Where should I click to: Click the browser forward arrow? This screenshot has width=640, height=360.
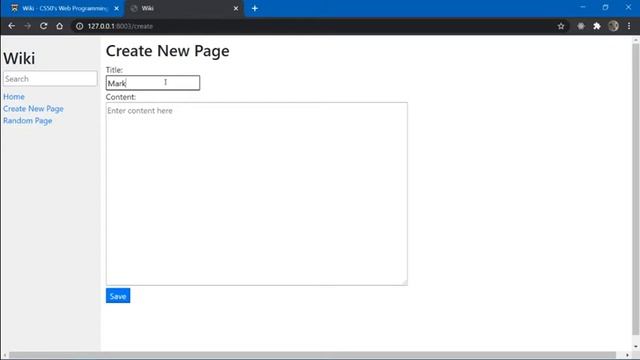[27, 26]
